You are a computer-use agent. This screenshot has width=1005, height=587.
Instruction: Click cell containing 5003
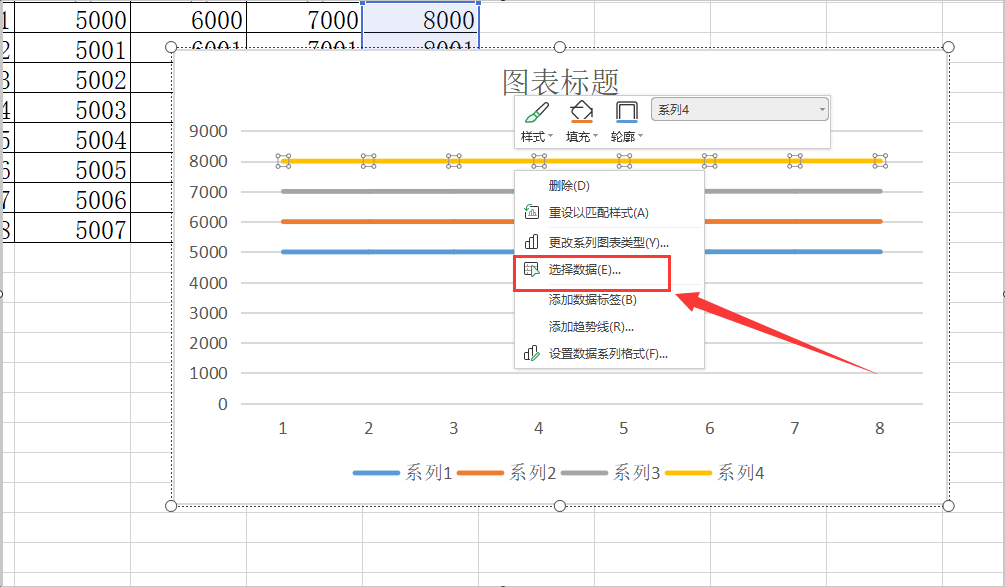[x=72, y=110]
